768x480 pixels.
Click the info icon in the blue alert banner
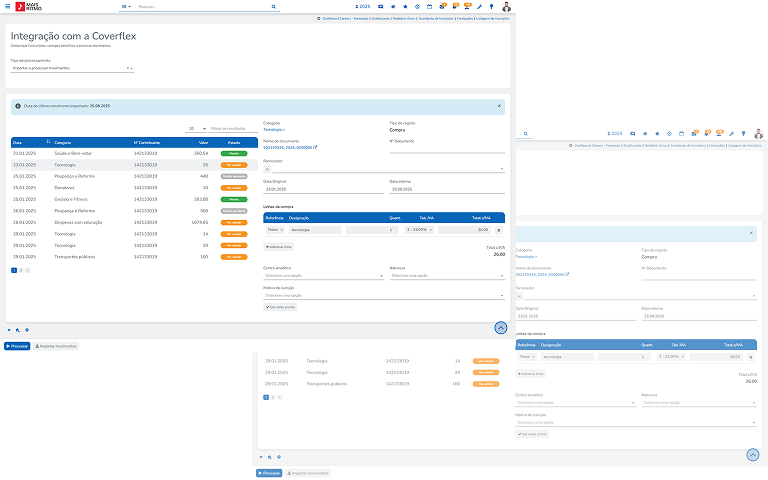(18, 105)
